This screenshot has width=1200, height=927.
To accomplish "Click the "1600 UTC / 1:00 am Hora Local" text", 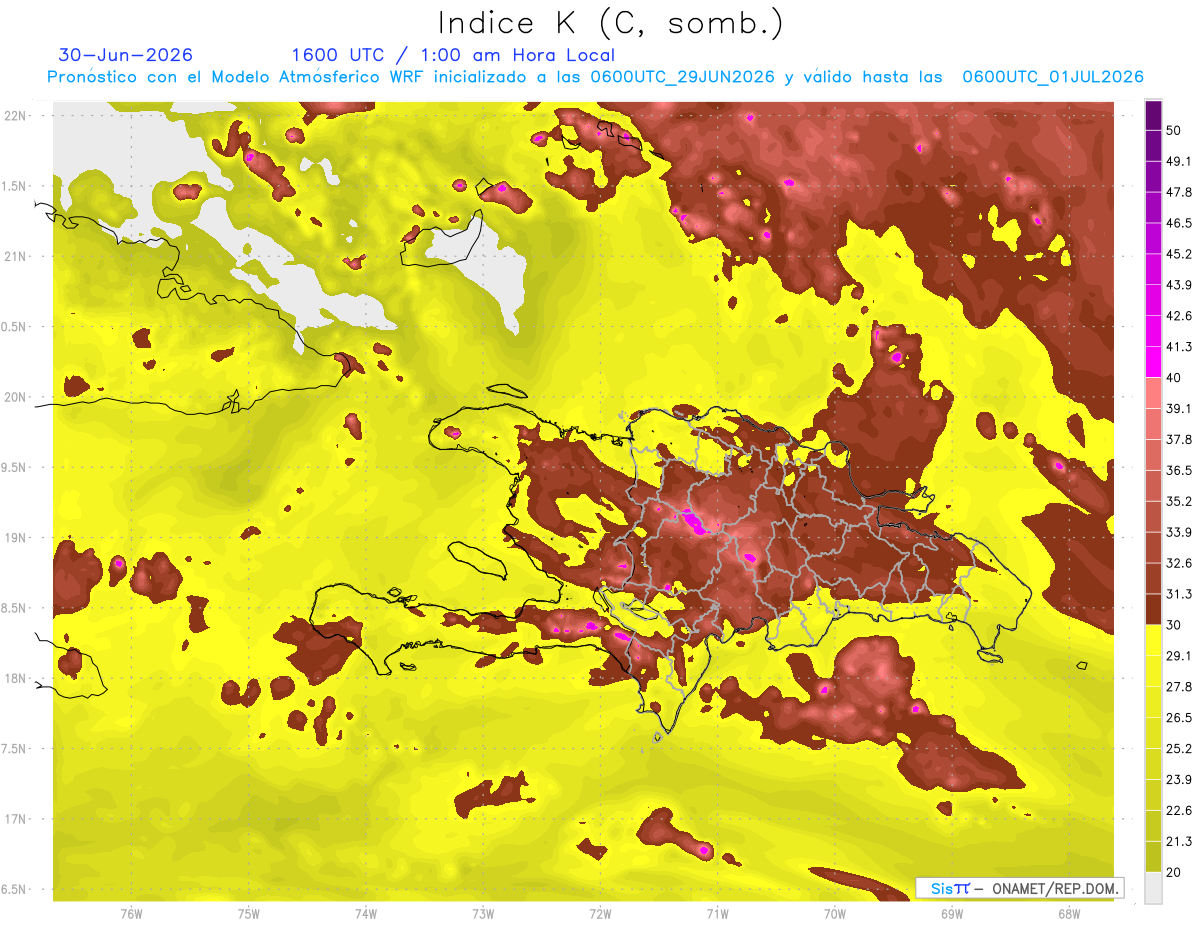I will [x=453, y=55].
